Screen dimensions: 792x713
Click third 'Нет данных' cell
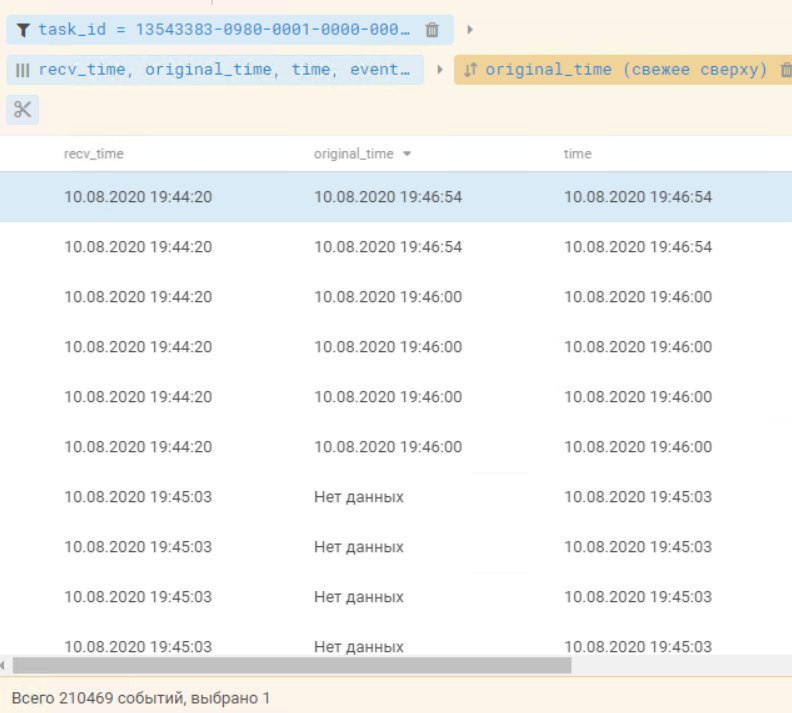[x=359, y=597]
